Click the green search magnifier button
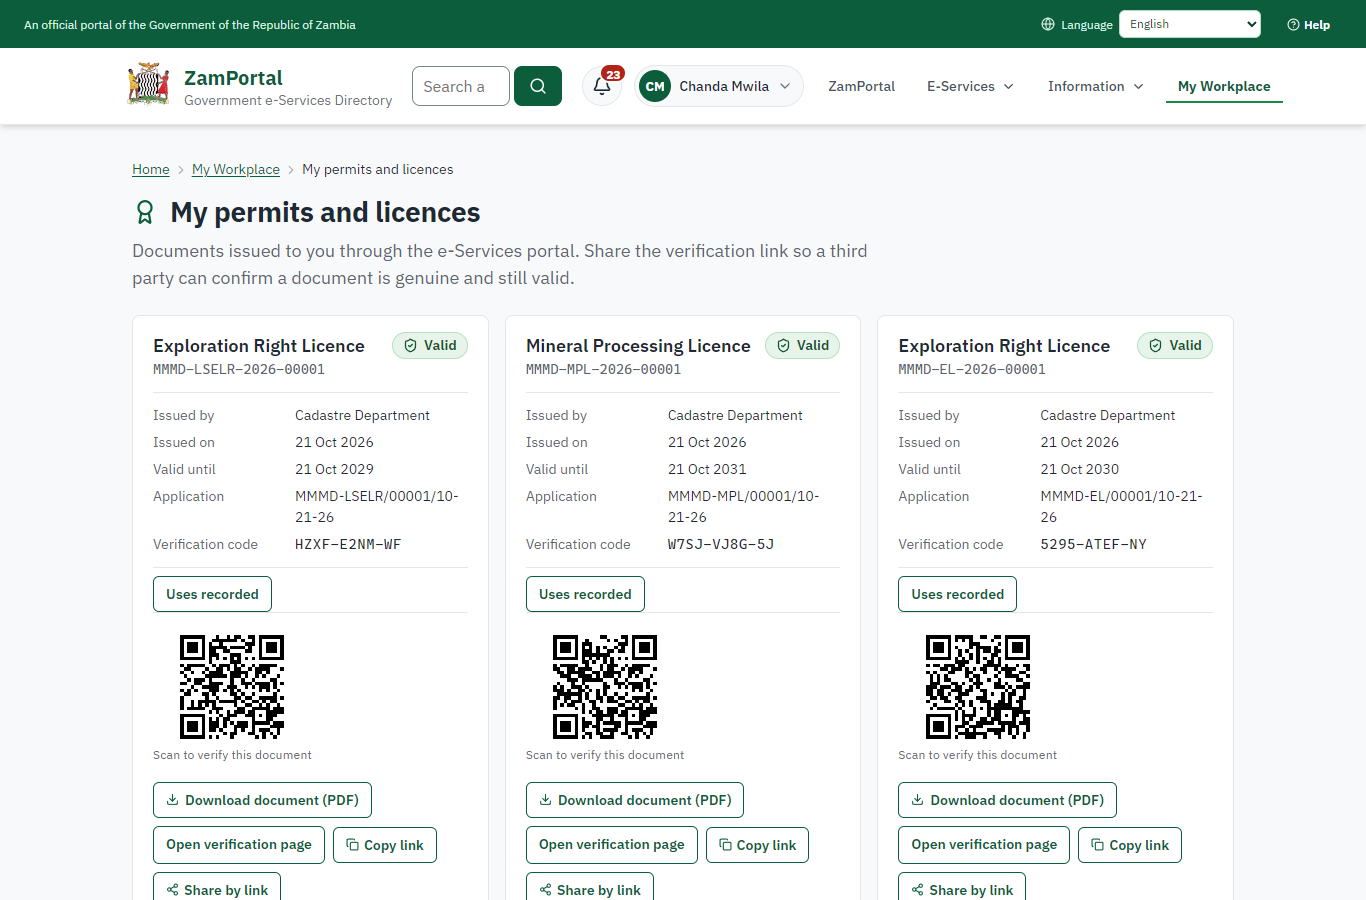1366x900 pixels. [538, 86]
